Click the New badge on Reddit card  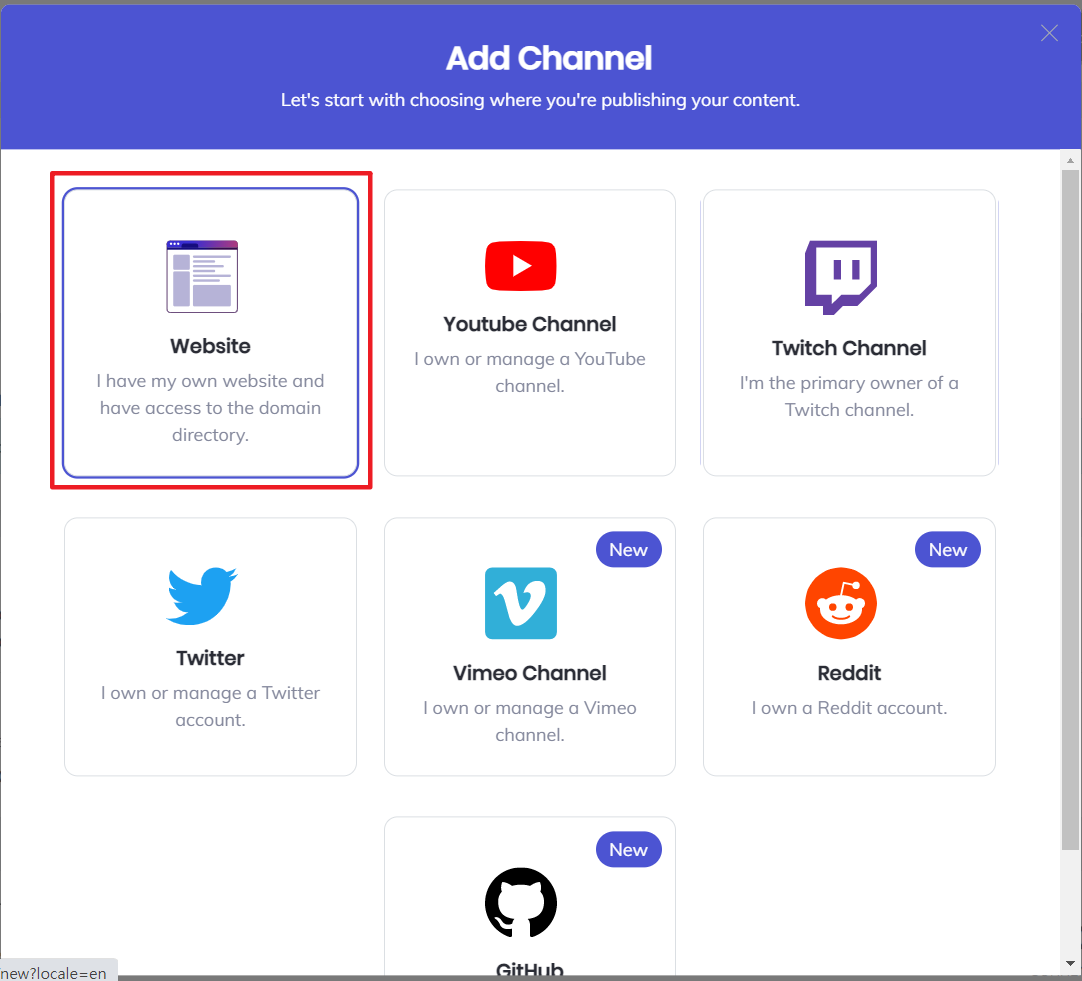tap(947, 549)
